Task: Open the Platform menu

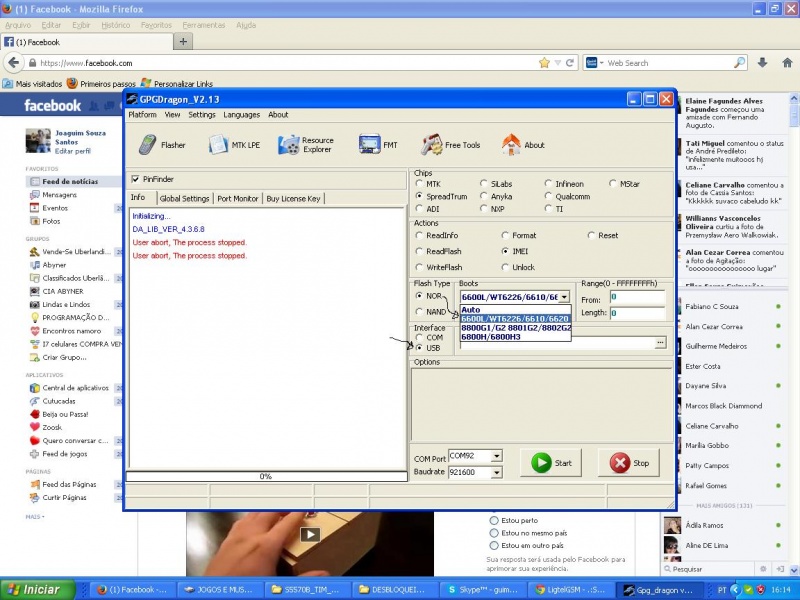Action: tap(142, 115)
